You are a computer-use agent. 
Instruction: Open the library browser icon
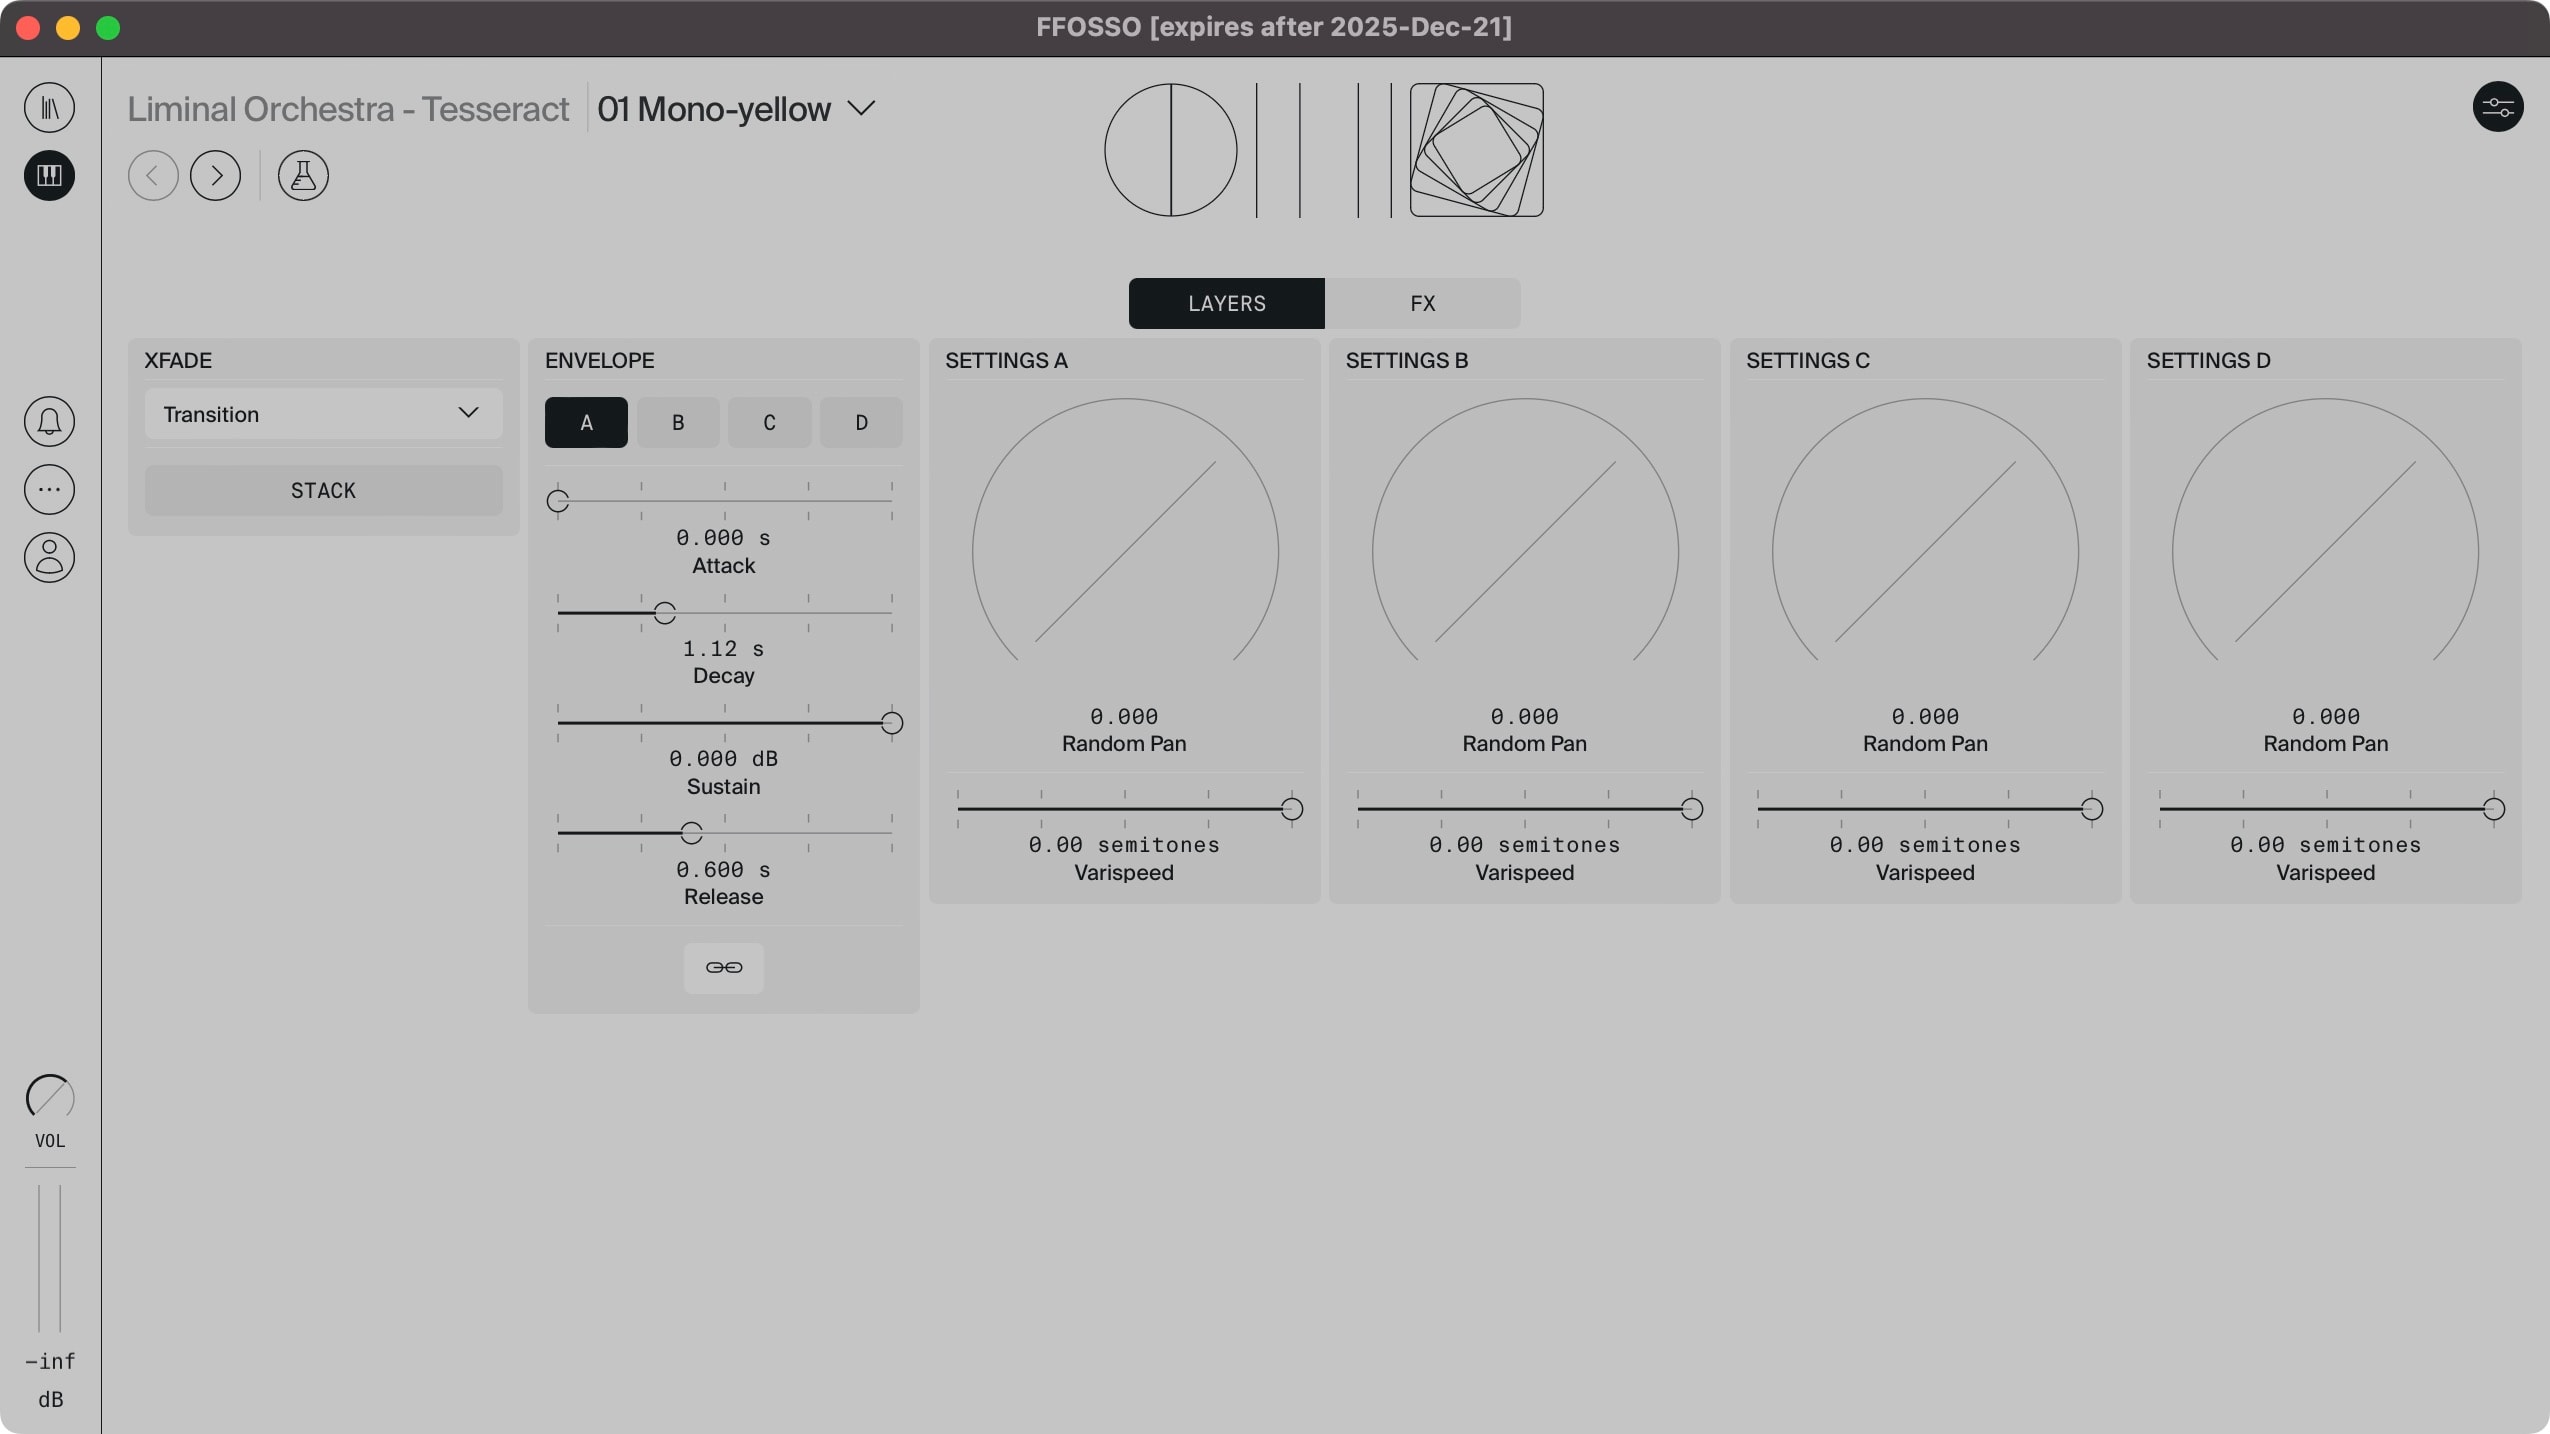[49, 107]
